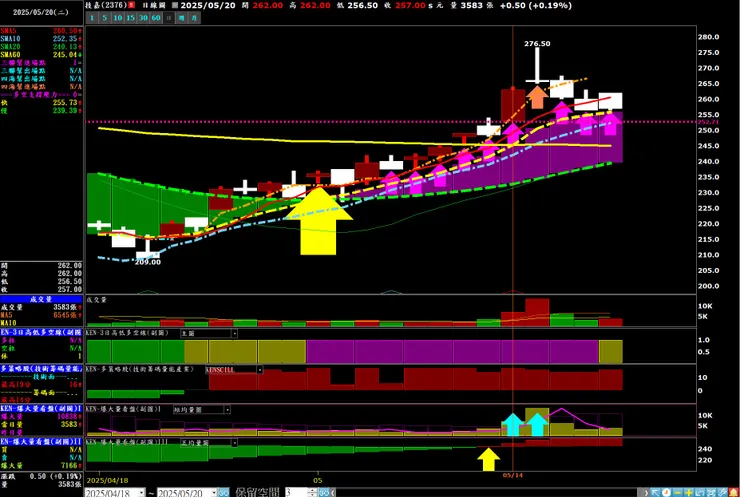Click the round orange clock icon in bottom toolbar
Viewport: 740px width, 497px height.
tap(666, 493)
